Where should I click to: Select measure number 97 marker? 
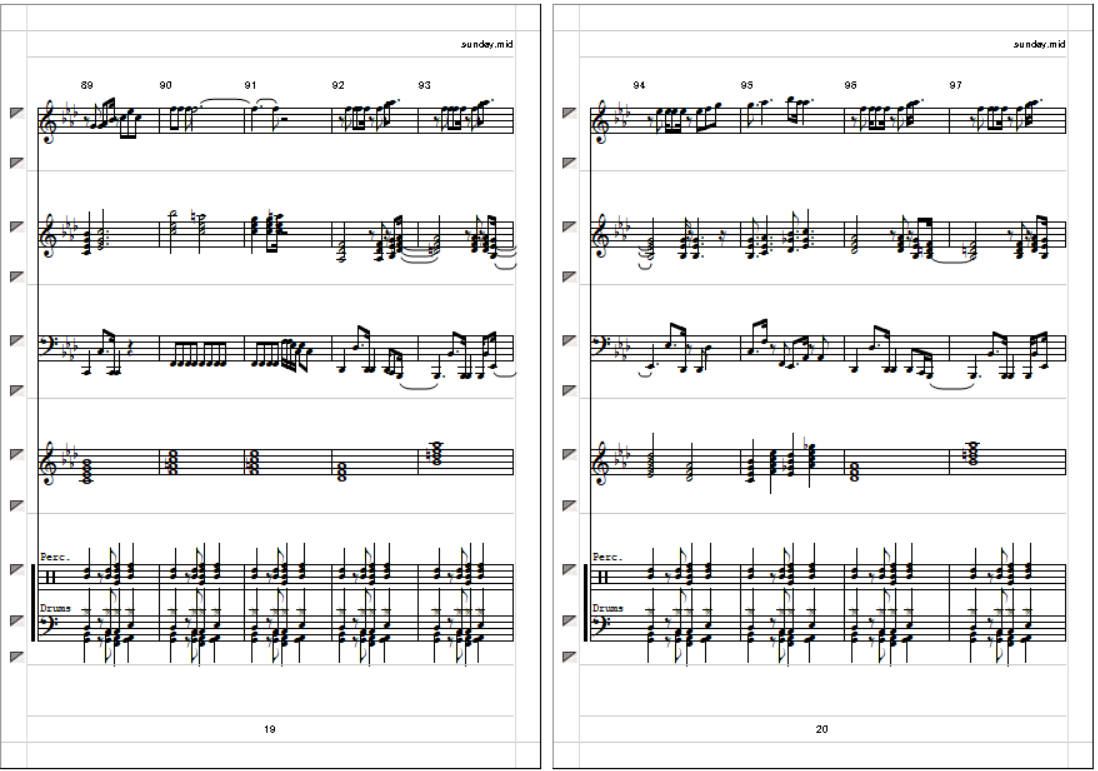click(956, 85)
